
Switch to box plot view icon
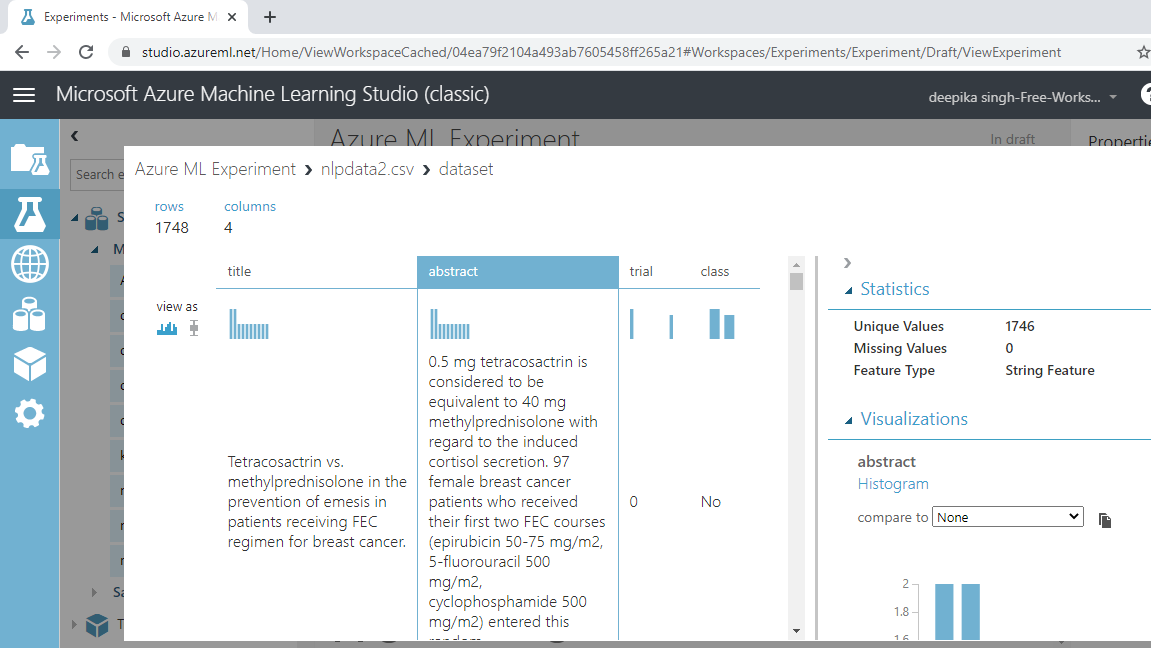(x=194, y=328)
